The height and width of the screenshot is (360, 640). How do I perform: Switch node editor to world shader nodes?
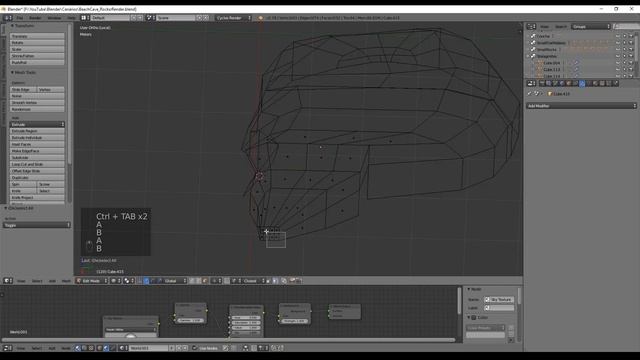(x=106, y=348)
